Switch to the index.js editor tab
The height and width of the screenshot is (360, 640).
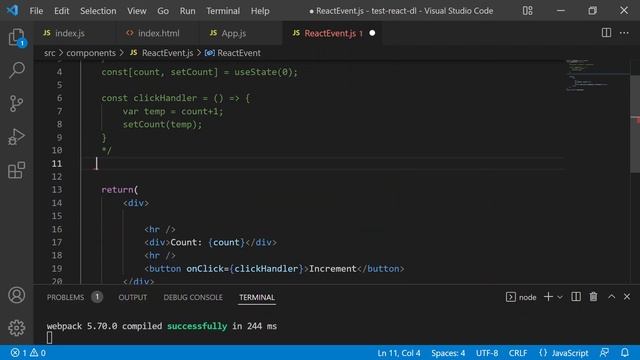pyautogui.click(x=74, y=33)
